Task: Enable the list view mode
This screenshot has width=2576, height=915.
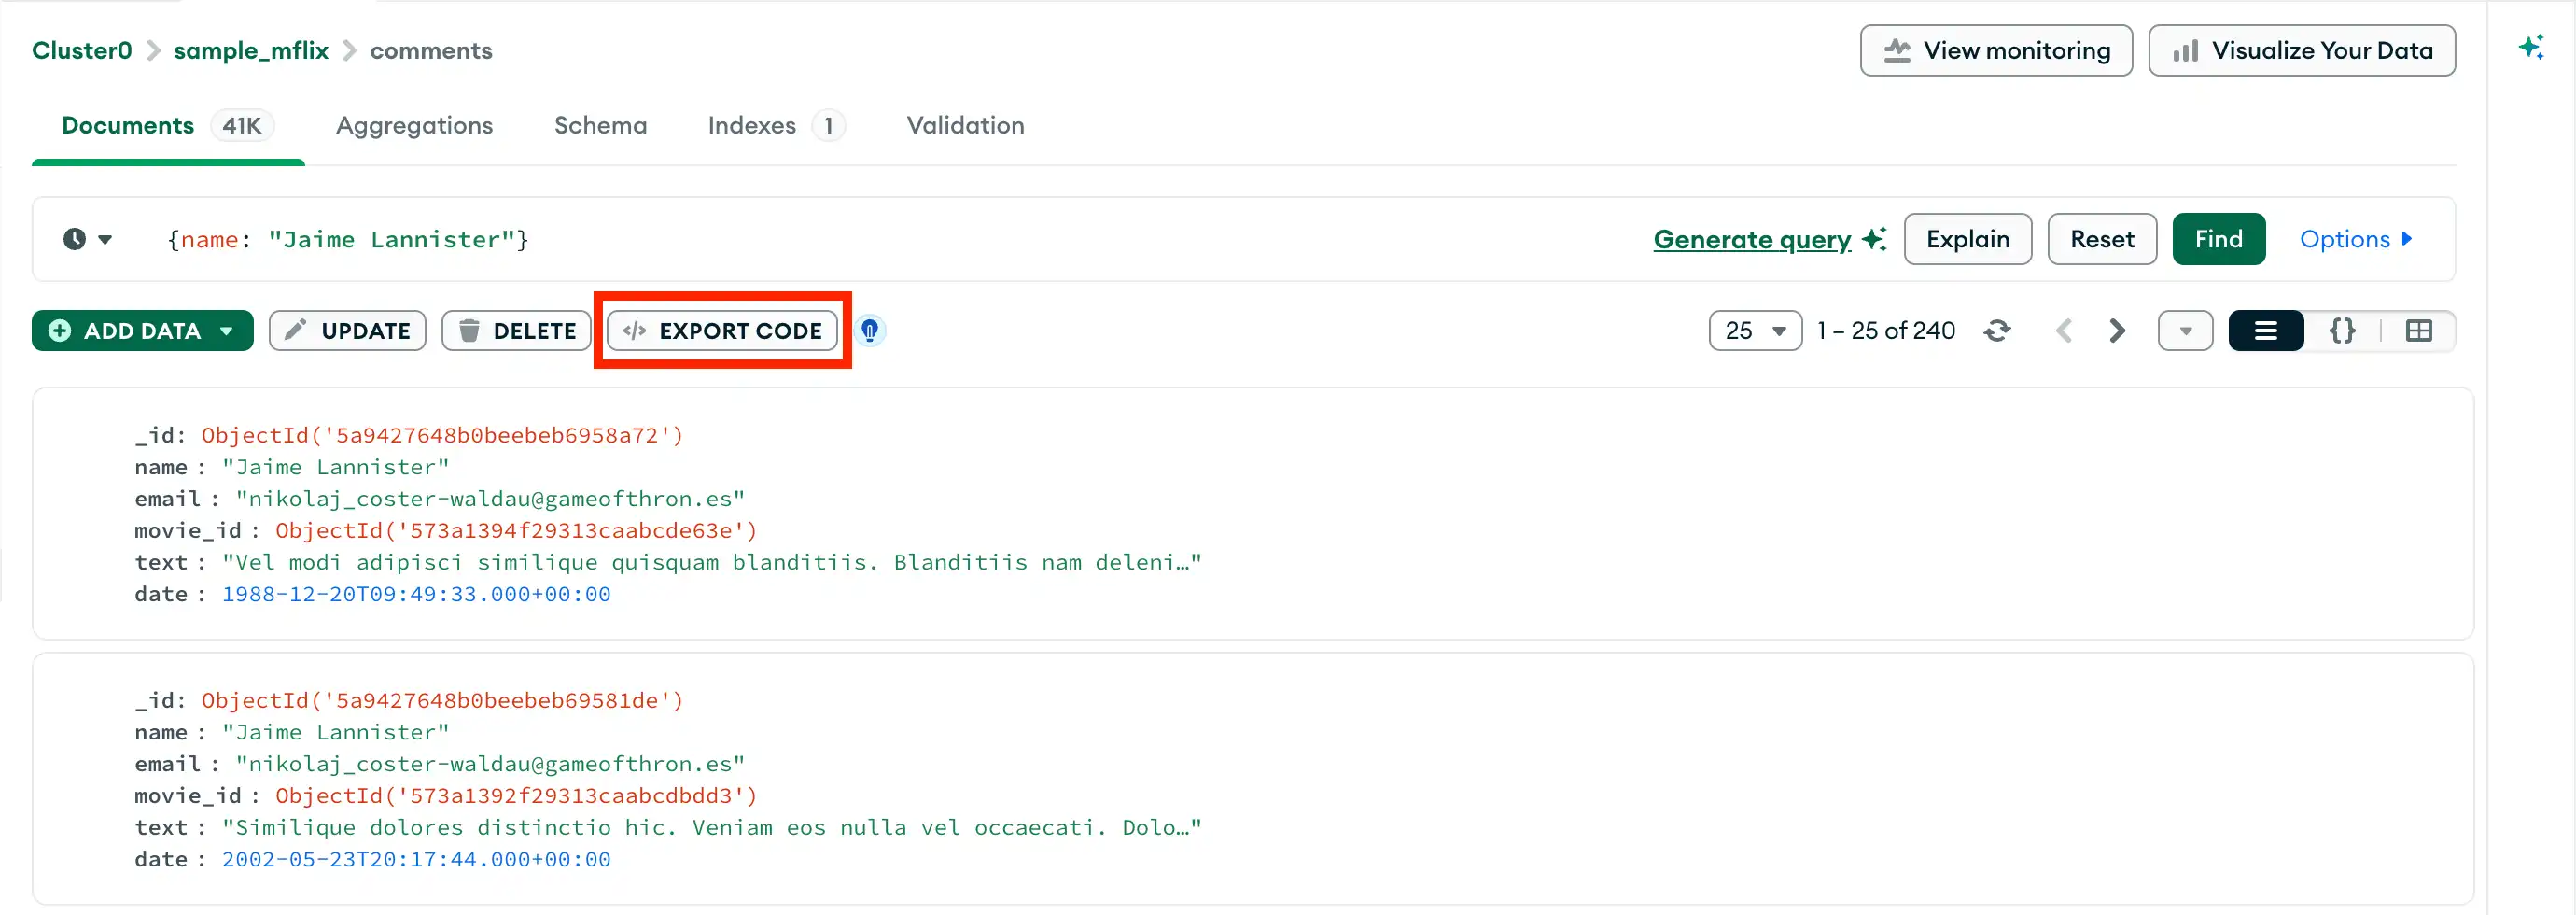Action: pos(2265,330)
